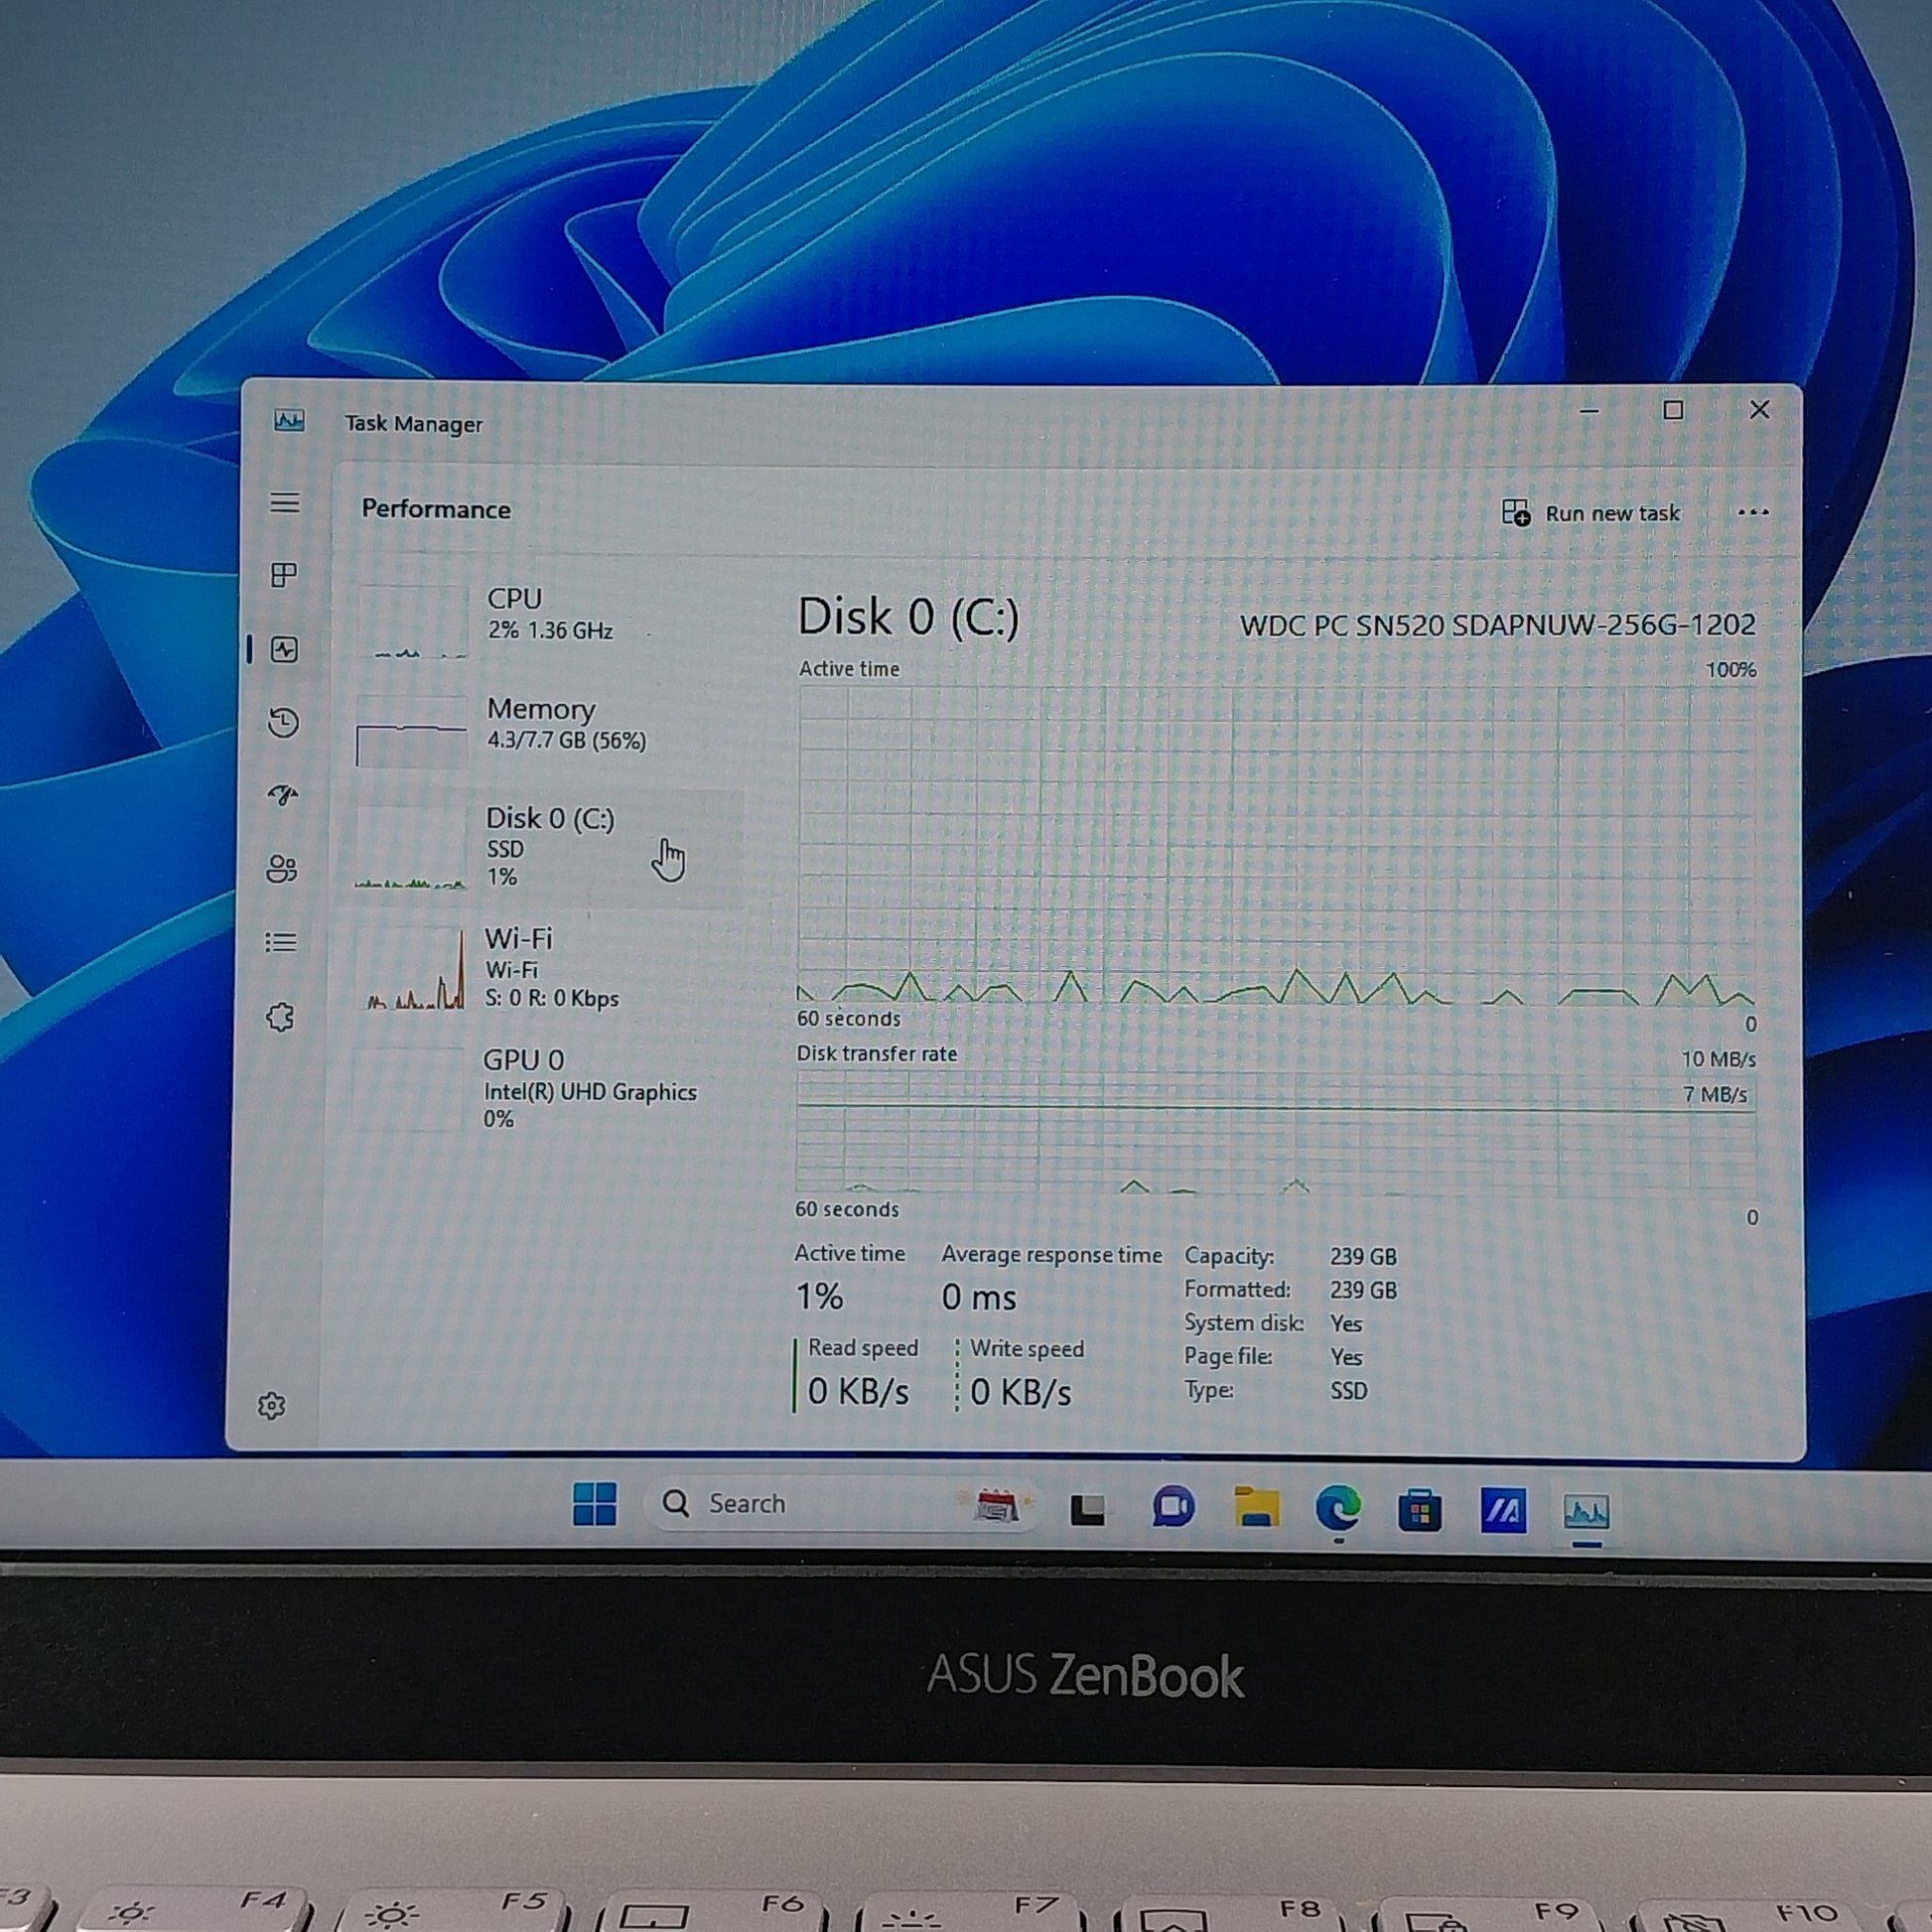
Task: Select the Memory performance entry
Action: click(x=548, y=731)
